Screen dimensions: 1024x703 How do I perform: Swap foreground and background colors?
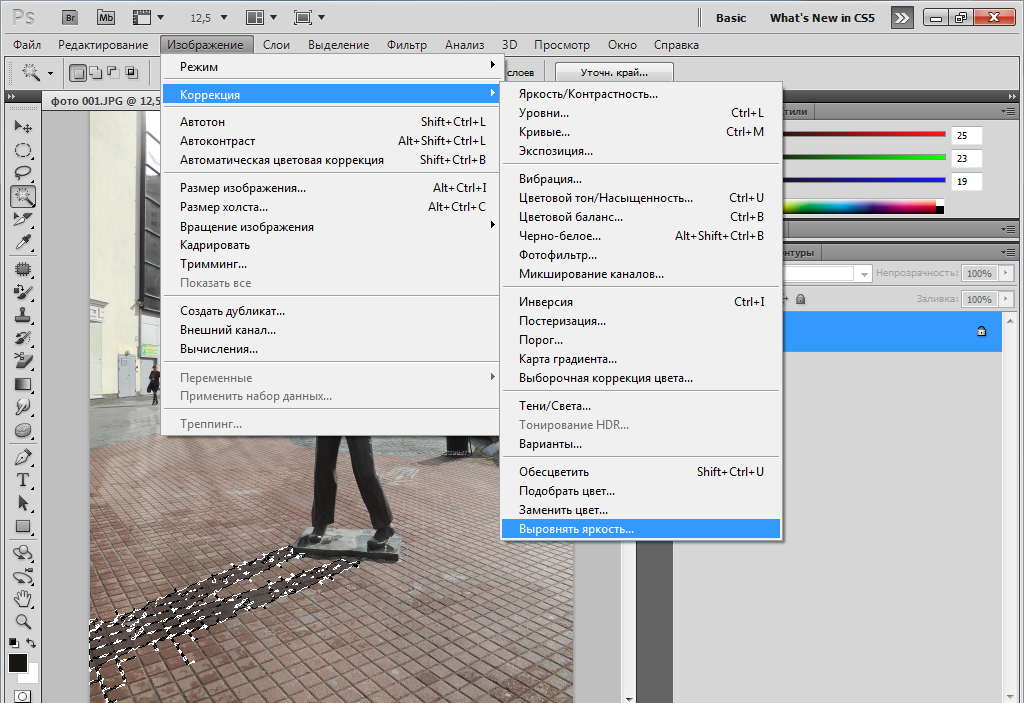pyautogui.click(x=31, y=643)
